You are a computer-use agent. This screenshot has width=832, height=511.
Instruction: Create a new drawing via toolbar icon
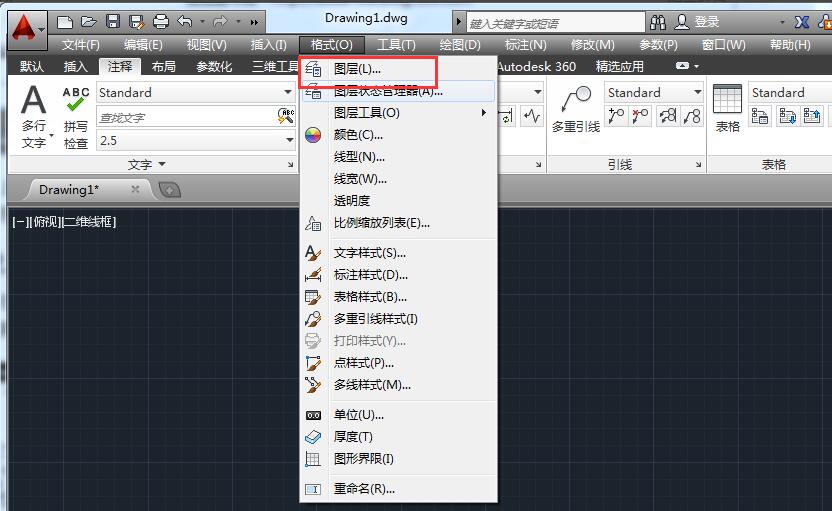pyautogui.click(x=65, y=22)
